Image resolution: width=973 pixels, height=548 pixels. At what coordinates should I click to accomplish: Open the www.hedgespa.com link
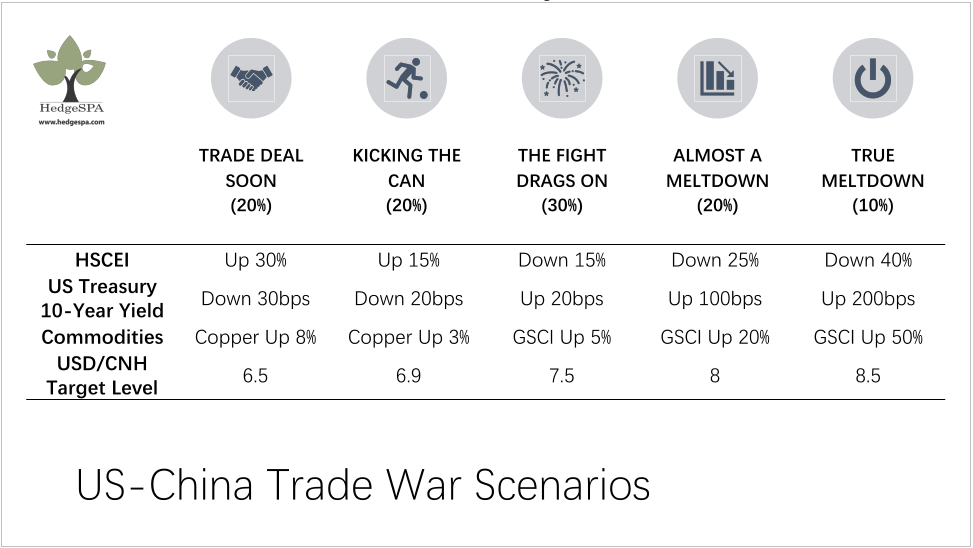point(71,122)
